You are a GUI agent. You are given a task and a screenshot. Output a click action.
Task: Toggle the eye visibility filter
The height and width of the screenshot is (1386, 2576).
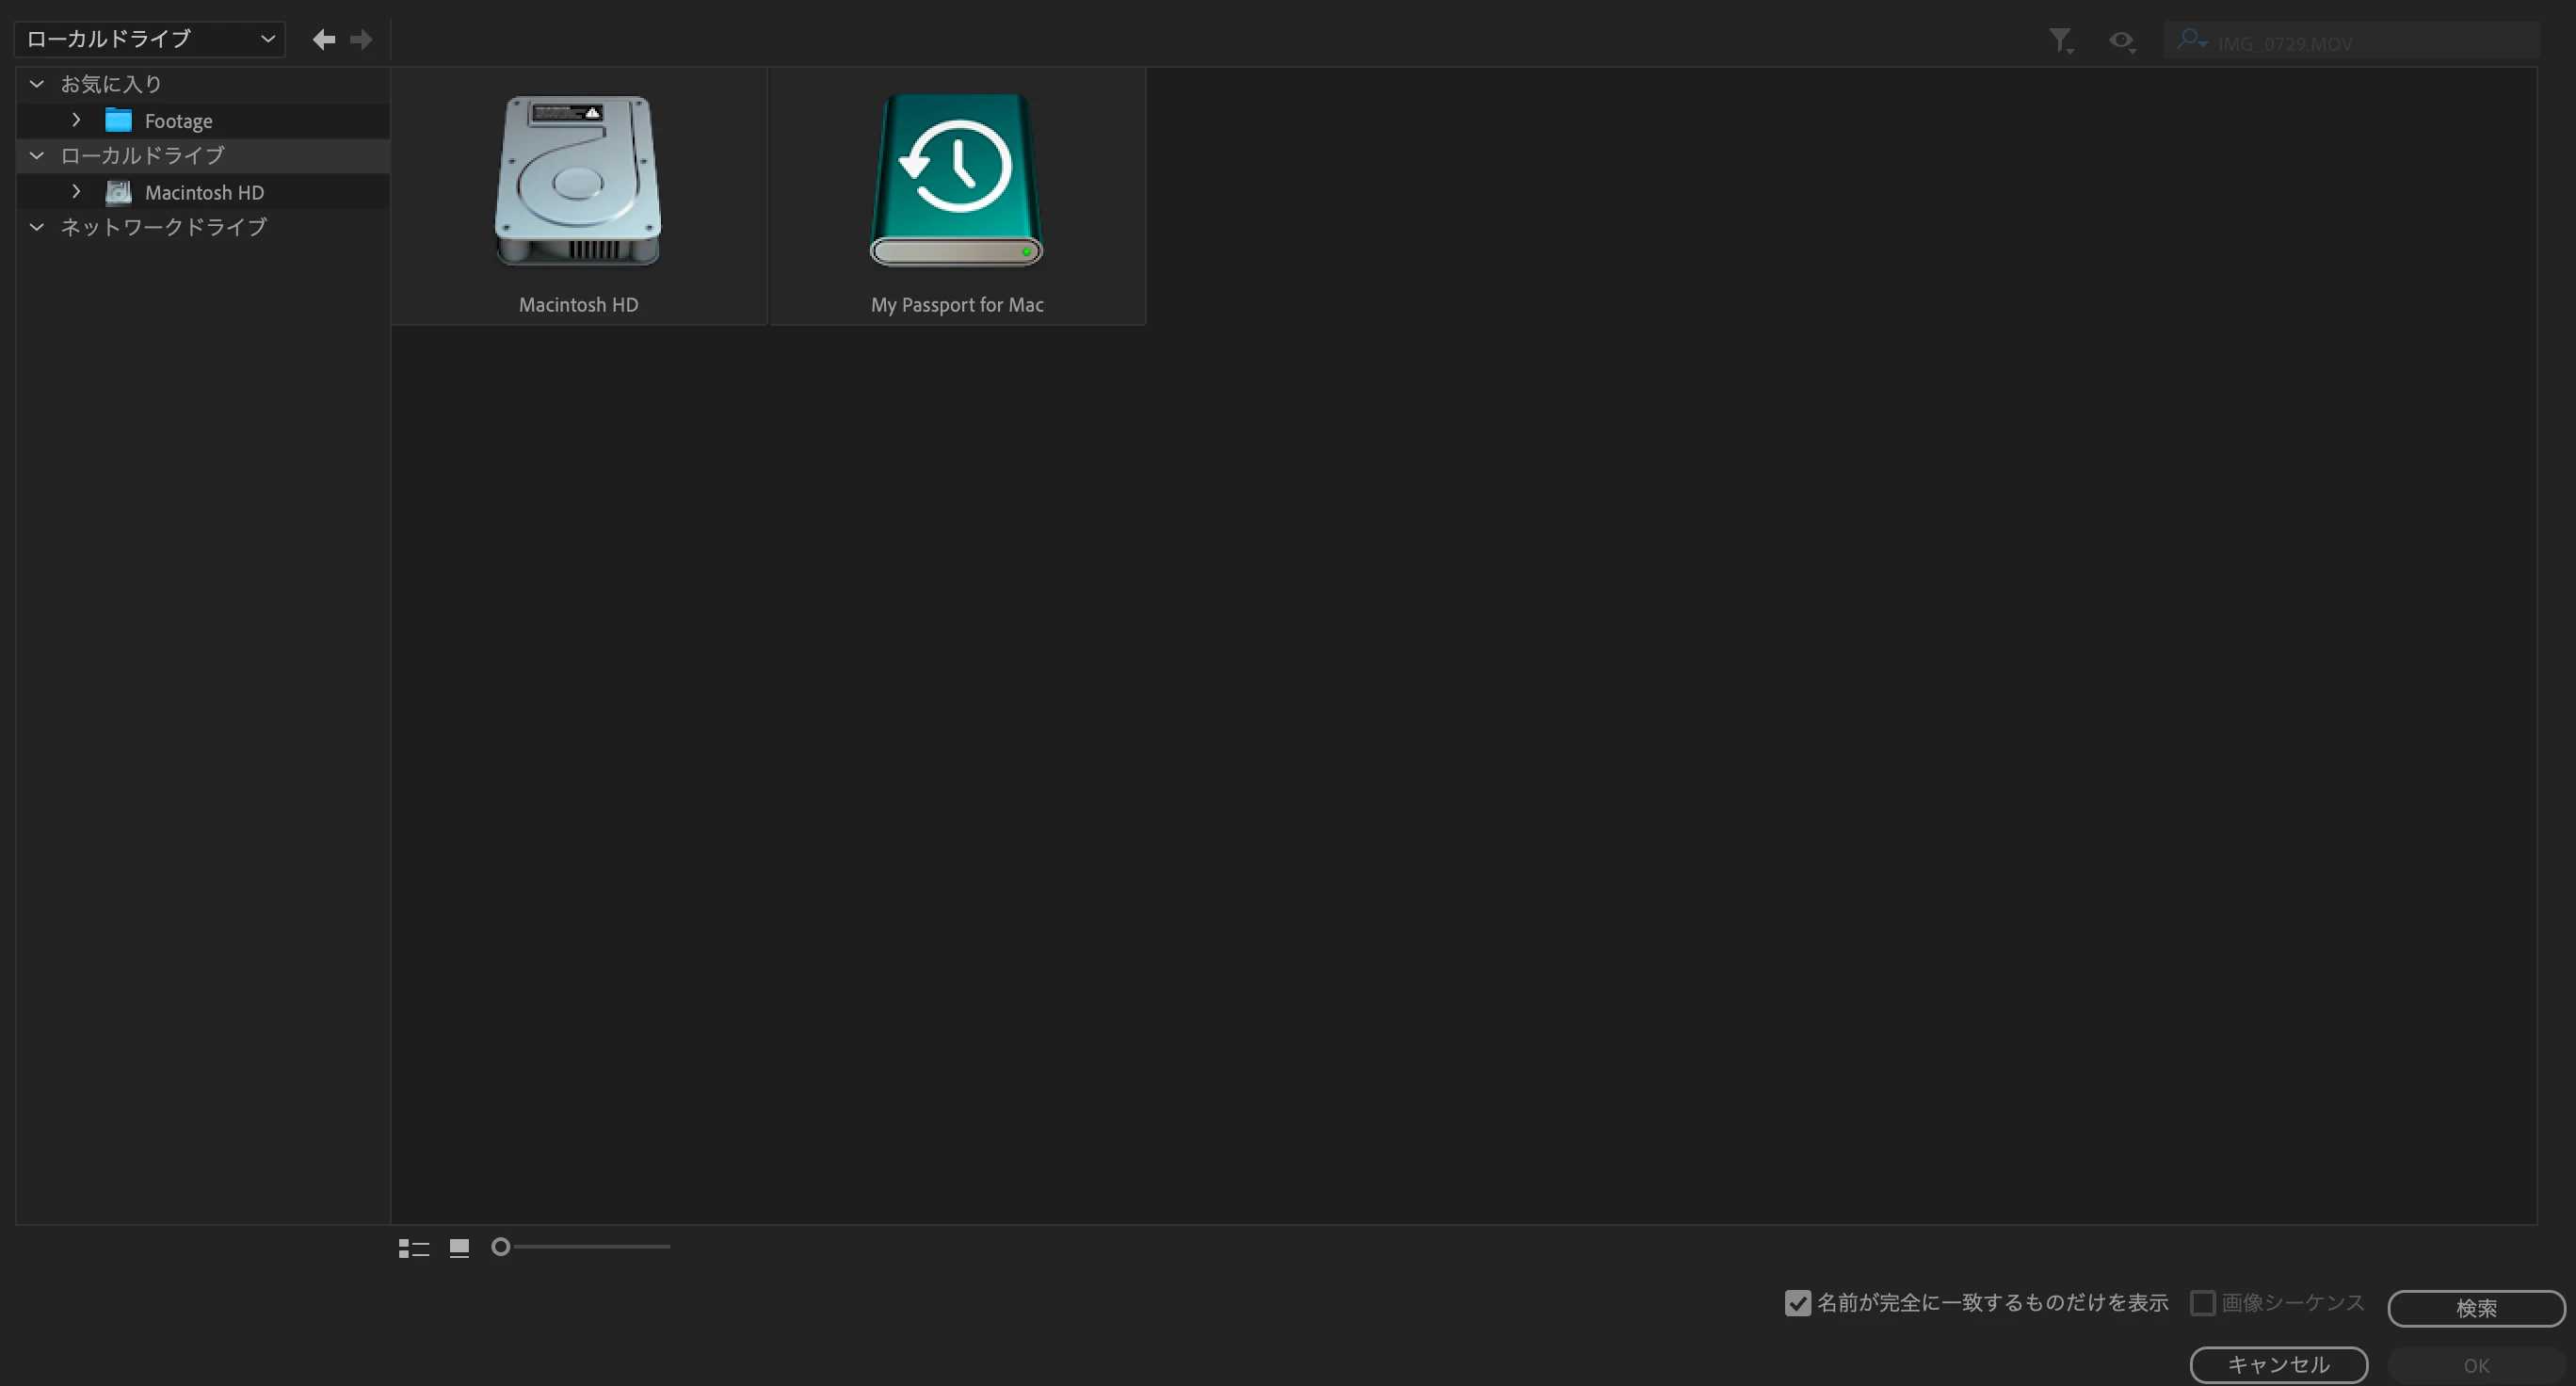click(2121, 40)
